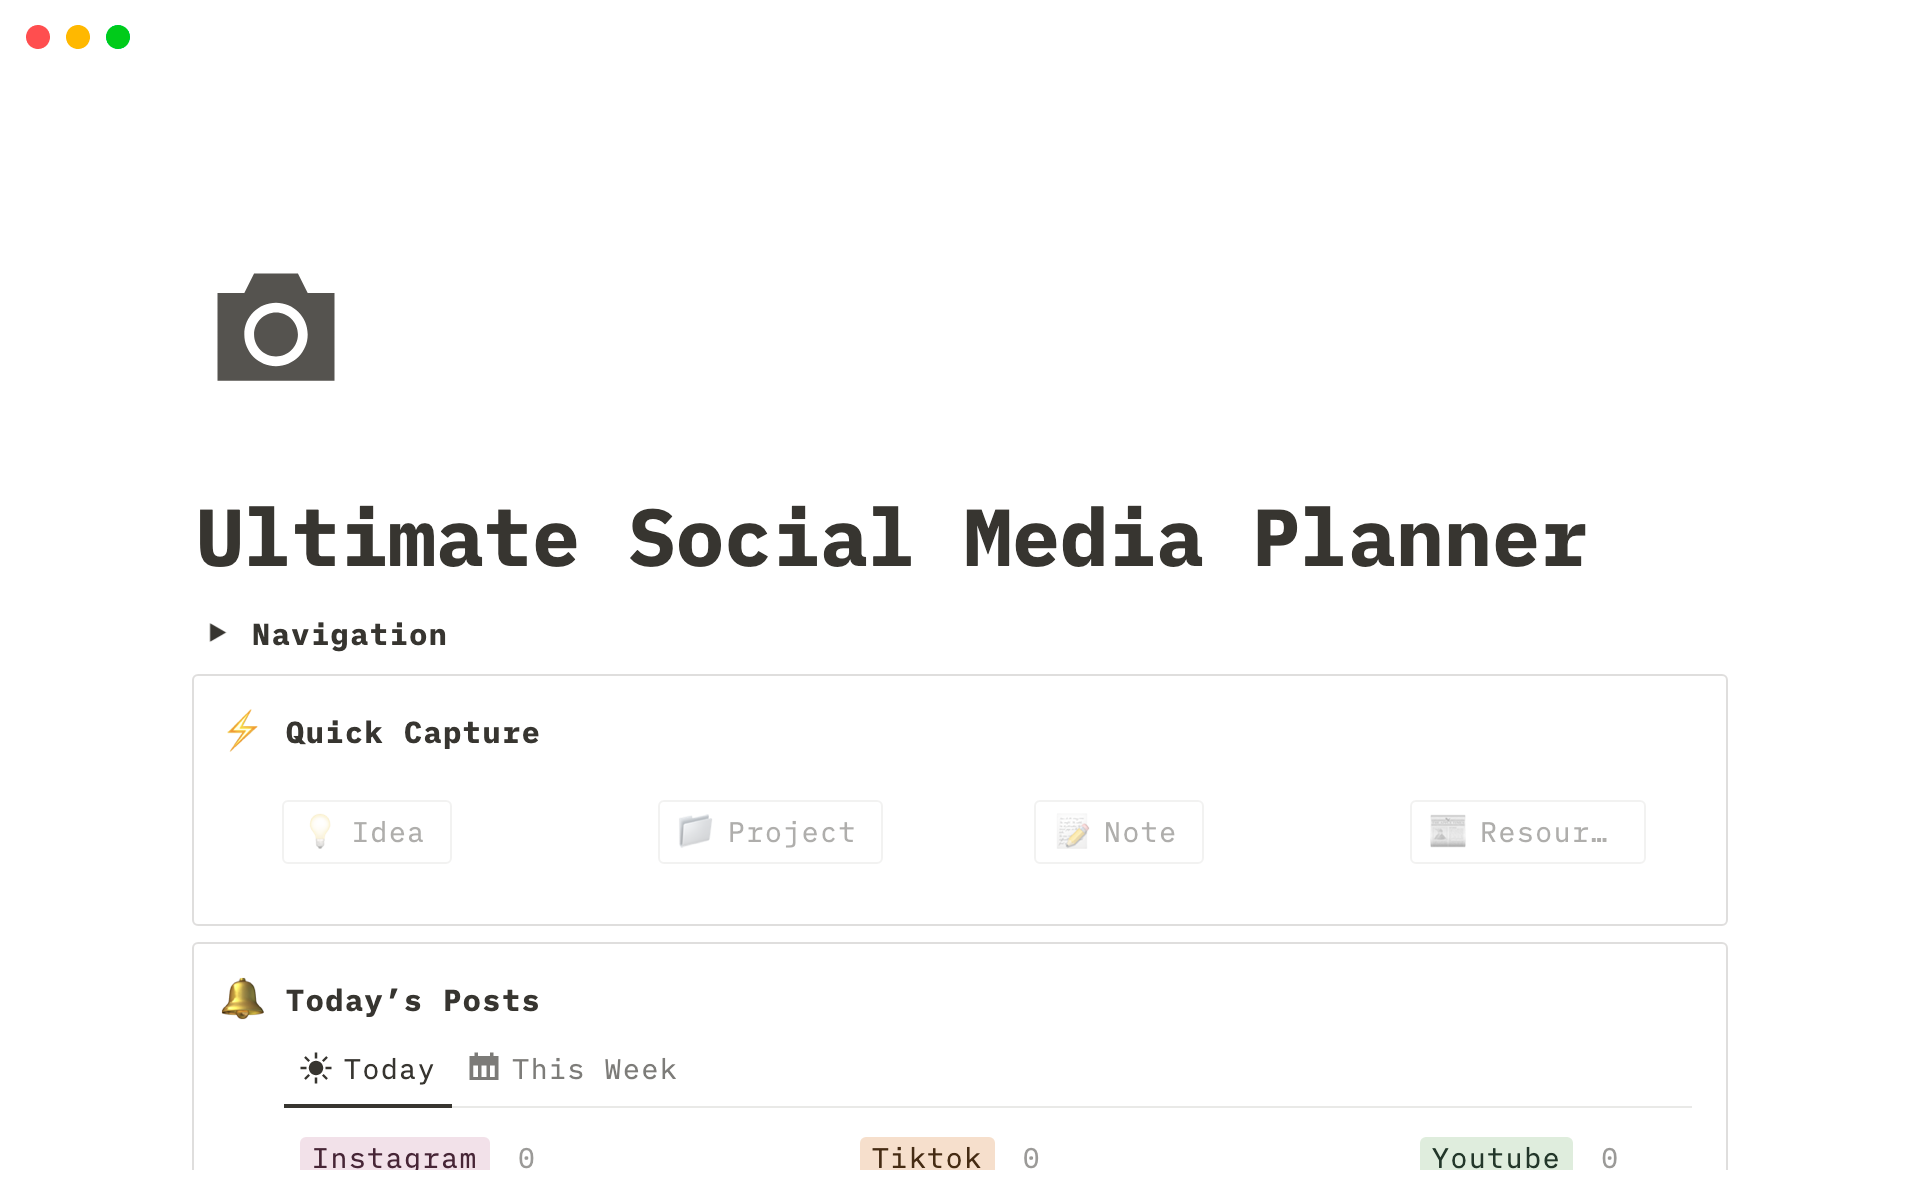Image resolution: width=1920 pixels, height=1200 pixels.
Task: Click the Ultimate Social Media Planner title
Action: (891, 540)
